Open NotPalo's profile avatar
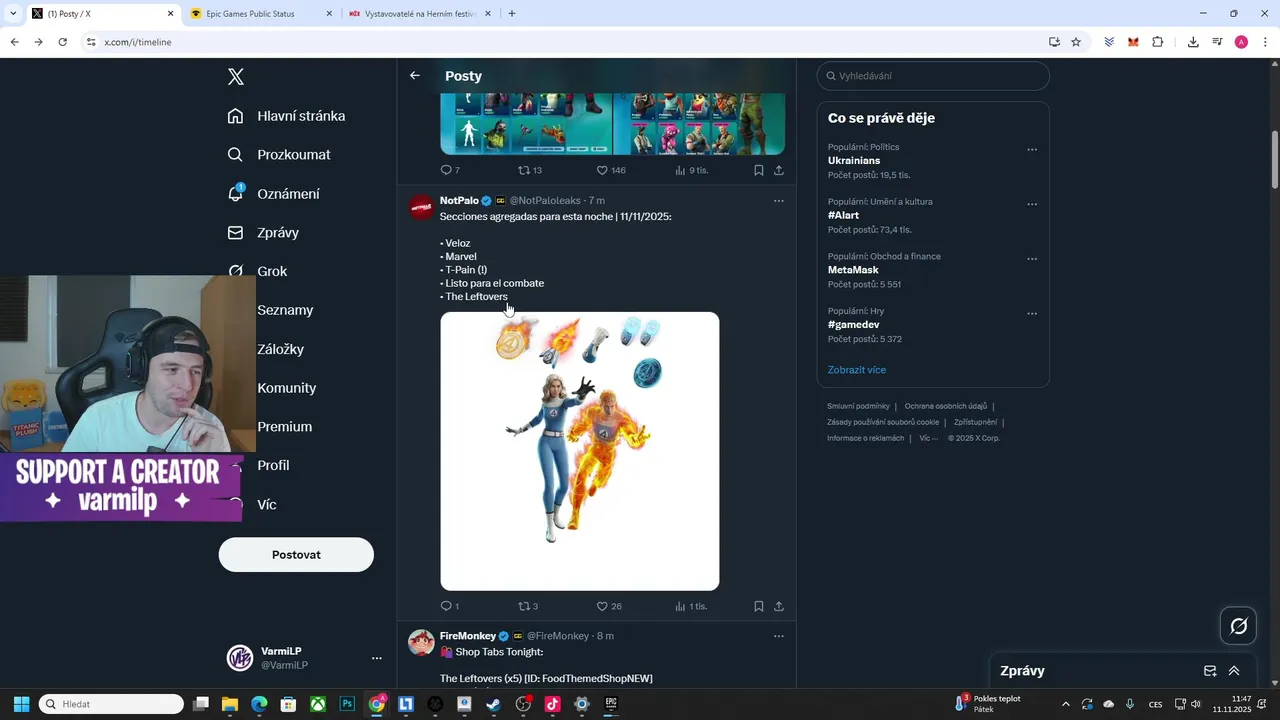 pos(422,208)
